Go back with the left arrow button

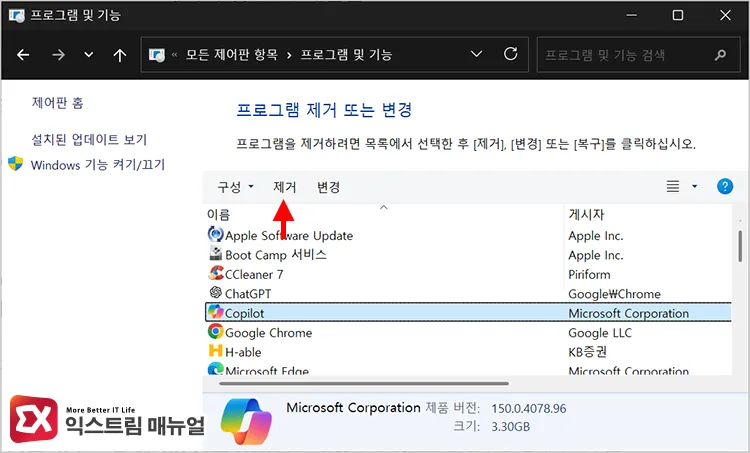[23, 55]
